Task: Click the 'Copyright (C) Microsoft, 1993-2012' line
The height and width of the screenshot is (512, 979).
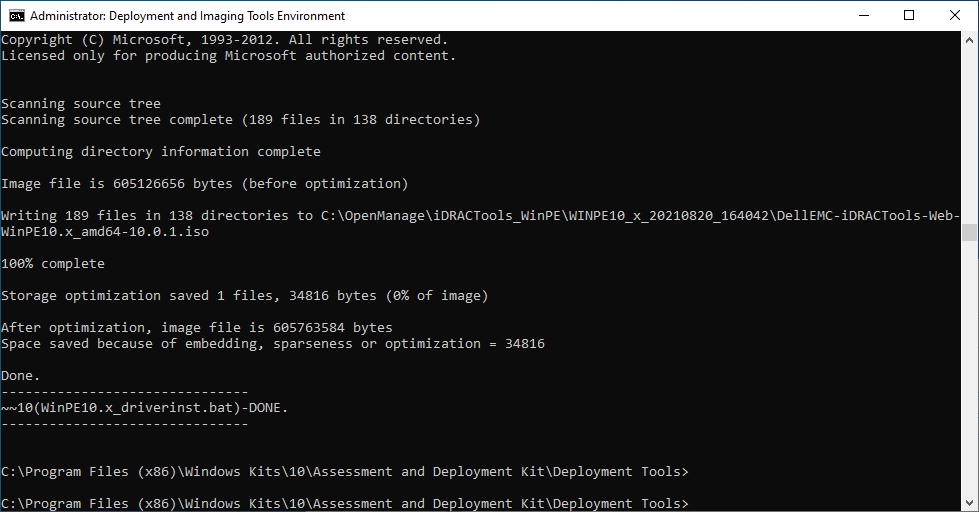Action: point(225,40)
